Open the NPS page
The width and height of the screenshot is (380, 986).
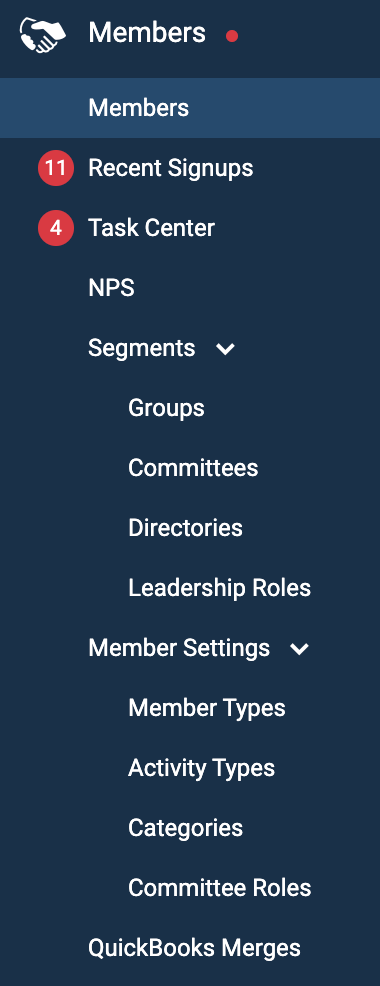(x=111, y=288)
